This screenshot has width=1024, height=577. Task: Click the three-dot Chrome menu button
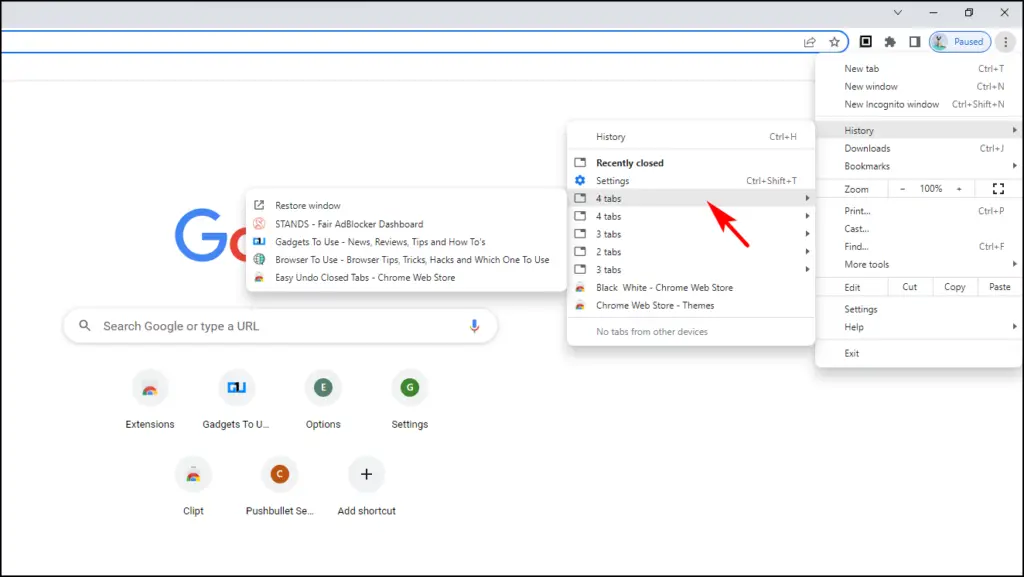[x=1006, y=42]
